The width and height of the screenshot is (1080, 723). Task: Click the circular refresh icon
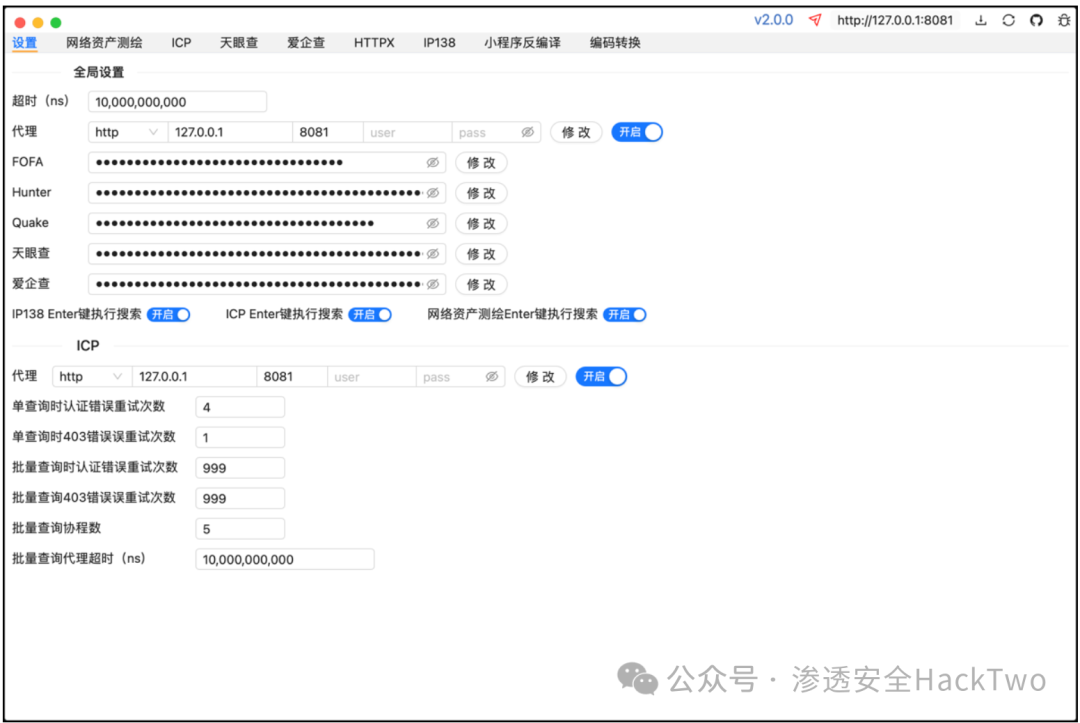pos(1008,20)
